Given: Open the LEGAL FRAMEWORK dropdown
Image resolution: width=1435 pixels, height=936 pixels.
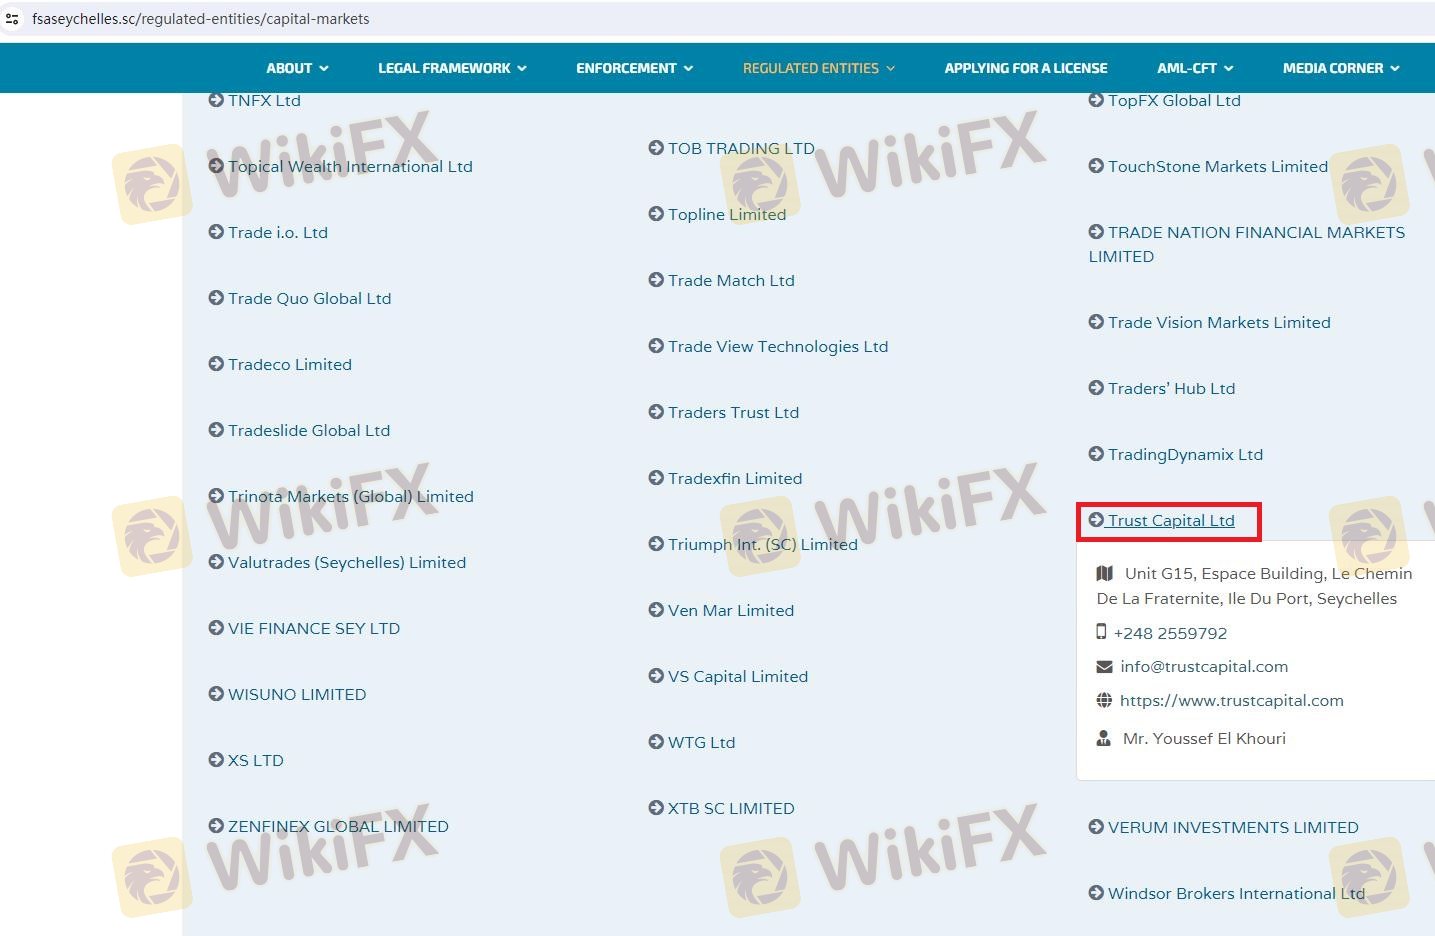Looking at the screenshot, I should 452,68.
